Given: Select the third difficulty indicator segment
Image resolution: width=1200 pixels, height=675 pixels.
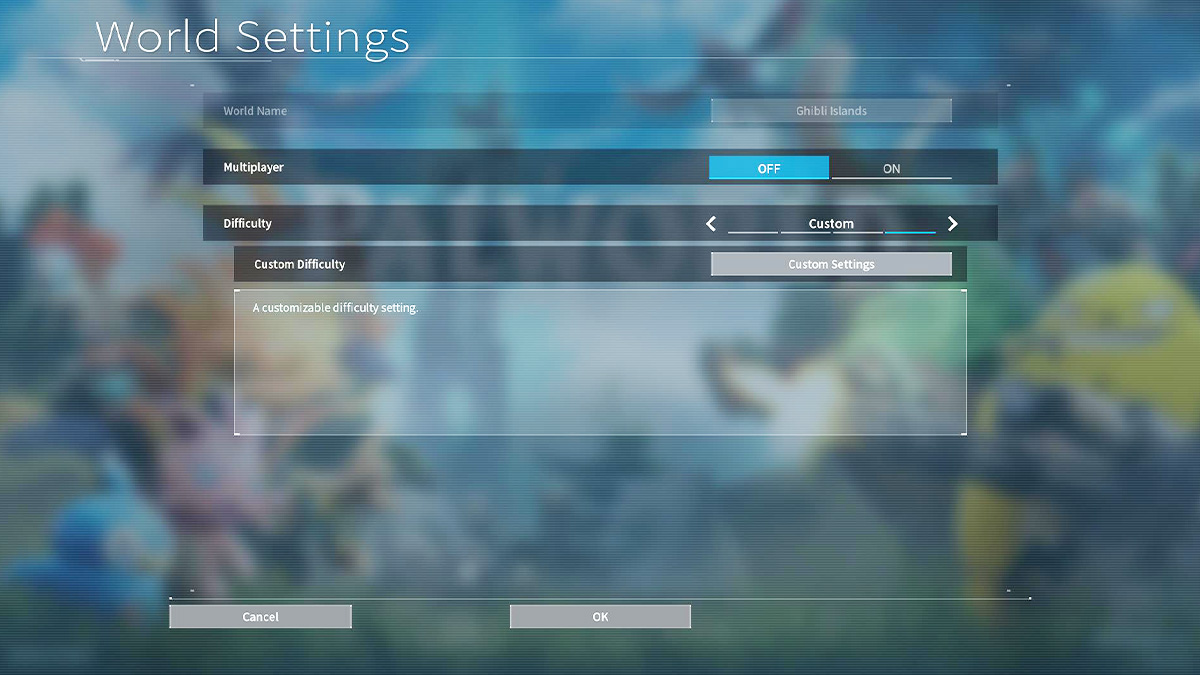Looking at the screenshot, I should [x=858, y=231].
